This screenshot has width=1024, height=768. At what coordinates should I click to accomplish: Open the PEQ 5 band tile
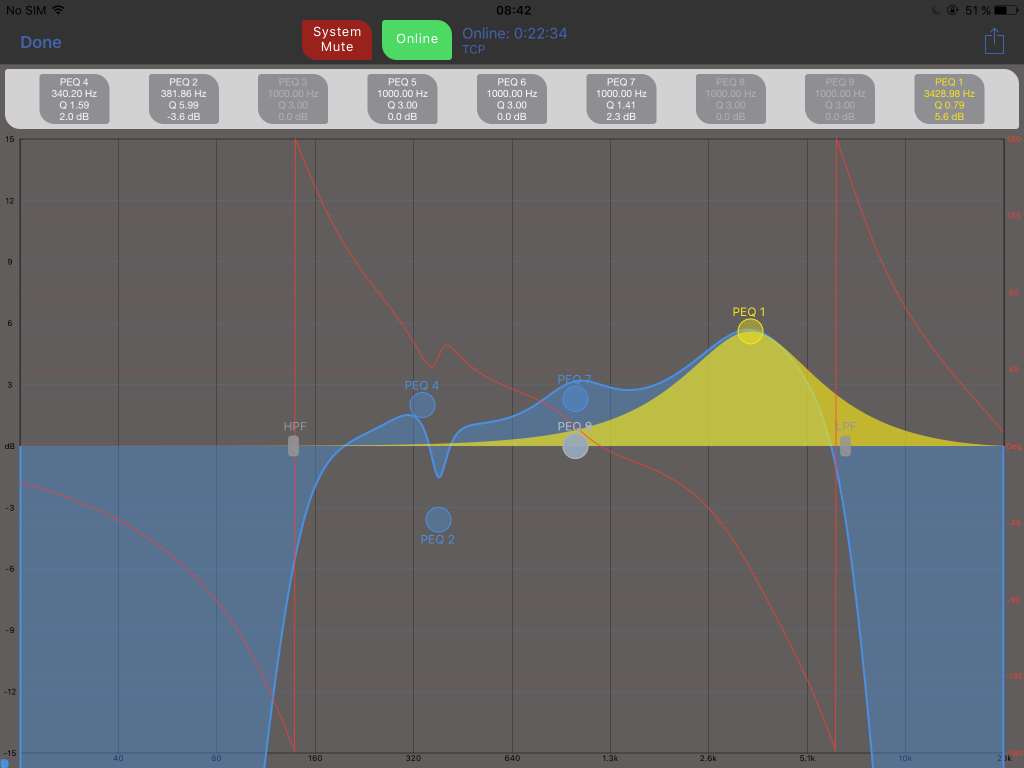coord(402,99)
